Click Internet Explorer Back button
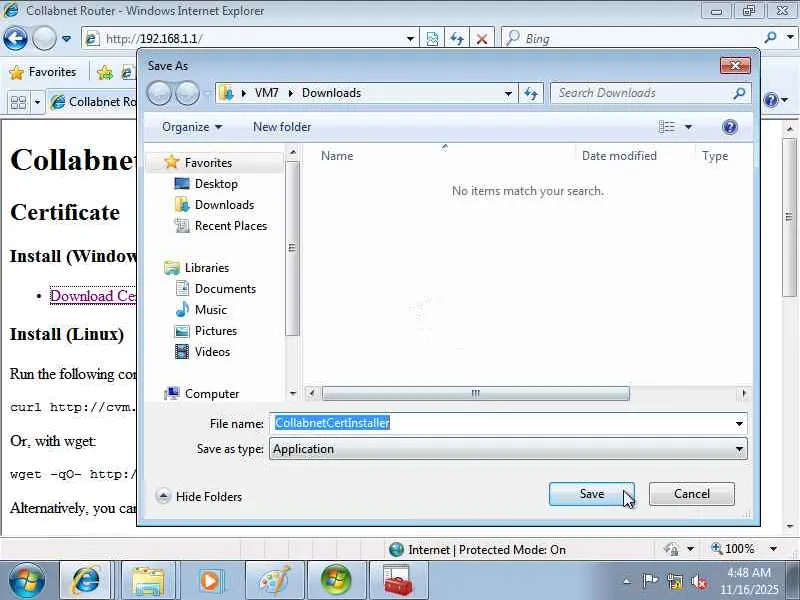 click(15, 38)
